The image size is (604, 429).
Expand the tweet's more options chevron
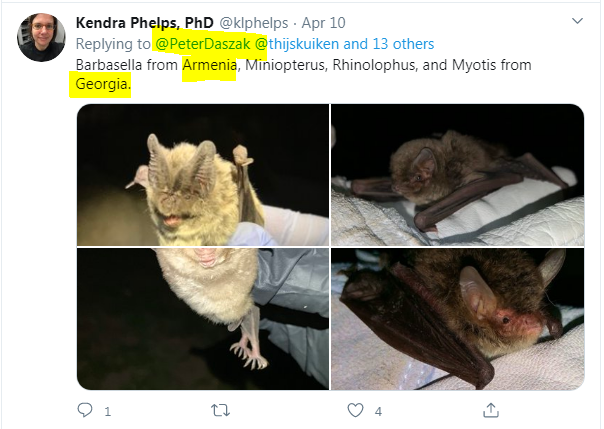coord(577,20)
